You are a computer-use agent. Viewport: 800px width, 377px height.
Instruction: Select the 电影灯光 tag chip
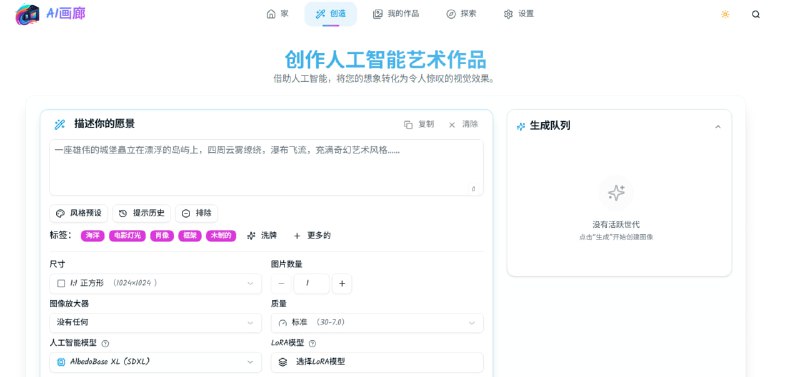[128, 236]
